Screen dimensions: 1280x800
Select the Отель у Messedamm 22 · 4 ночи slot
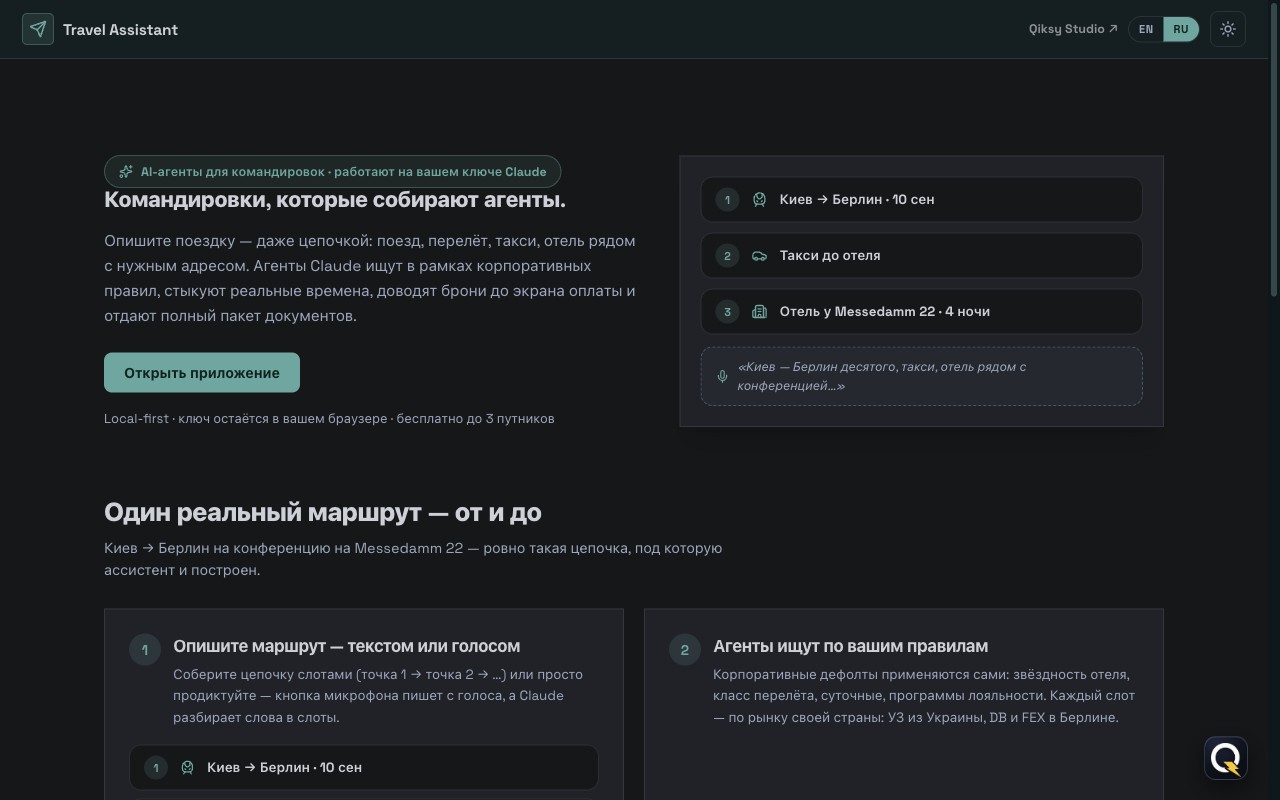click(921, 311)
